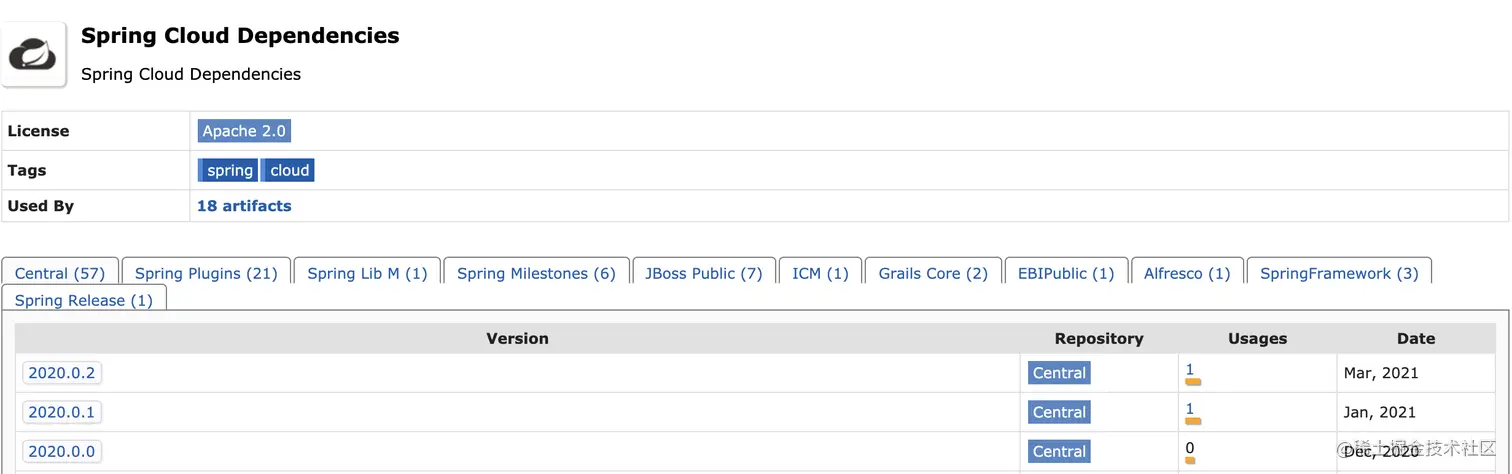Select the cloud tag
This screenshot has height=474, width=1512.
click(x=289, y=170)
